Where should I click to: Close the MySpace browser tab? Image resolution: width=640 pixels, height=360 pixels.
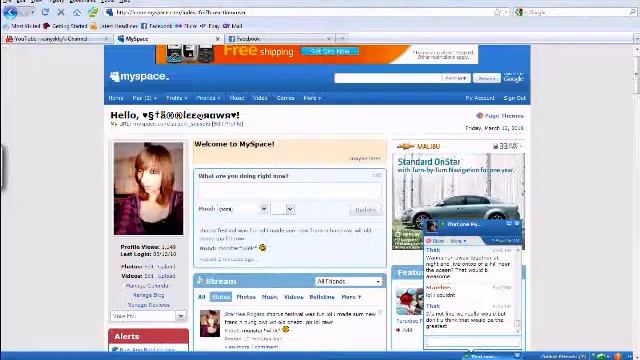pyautogui.click(x=218, y=39)
